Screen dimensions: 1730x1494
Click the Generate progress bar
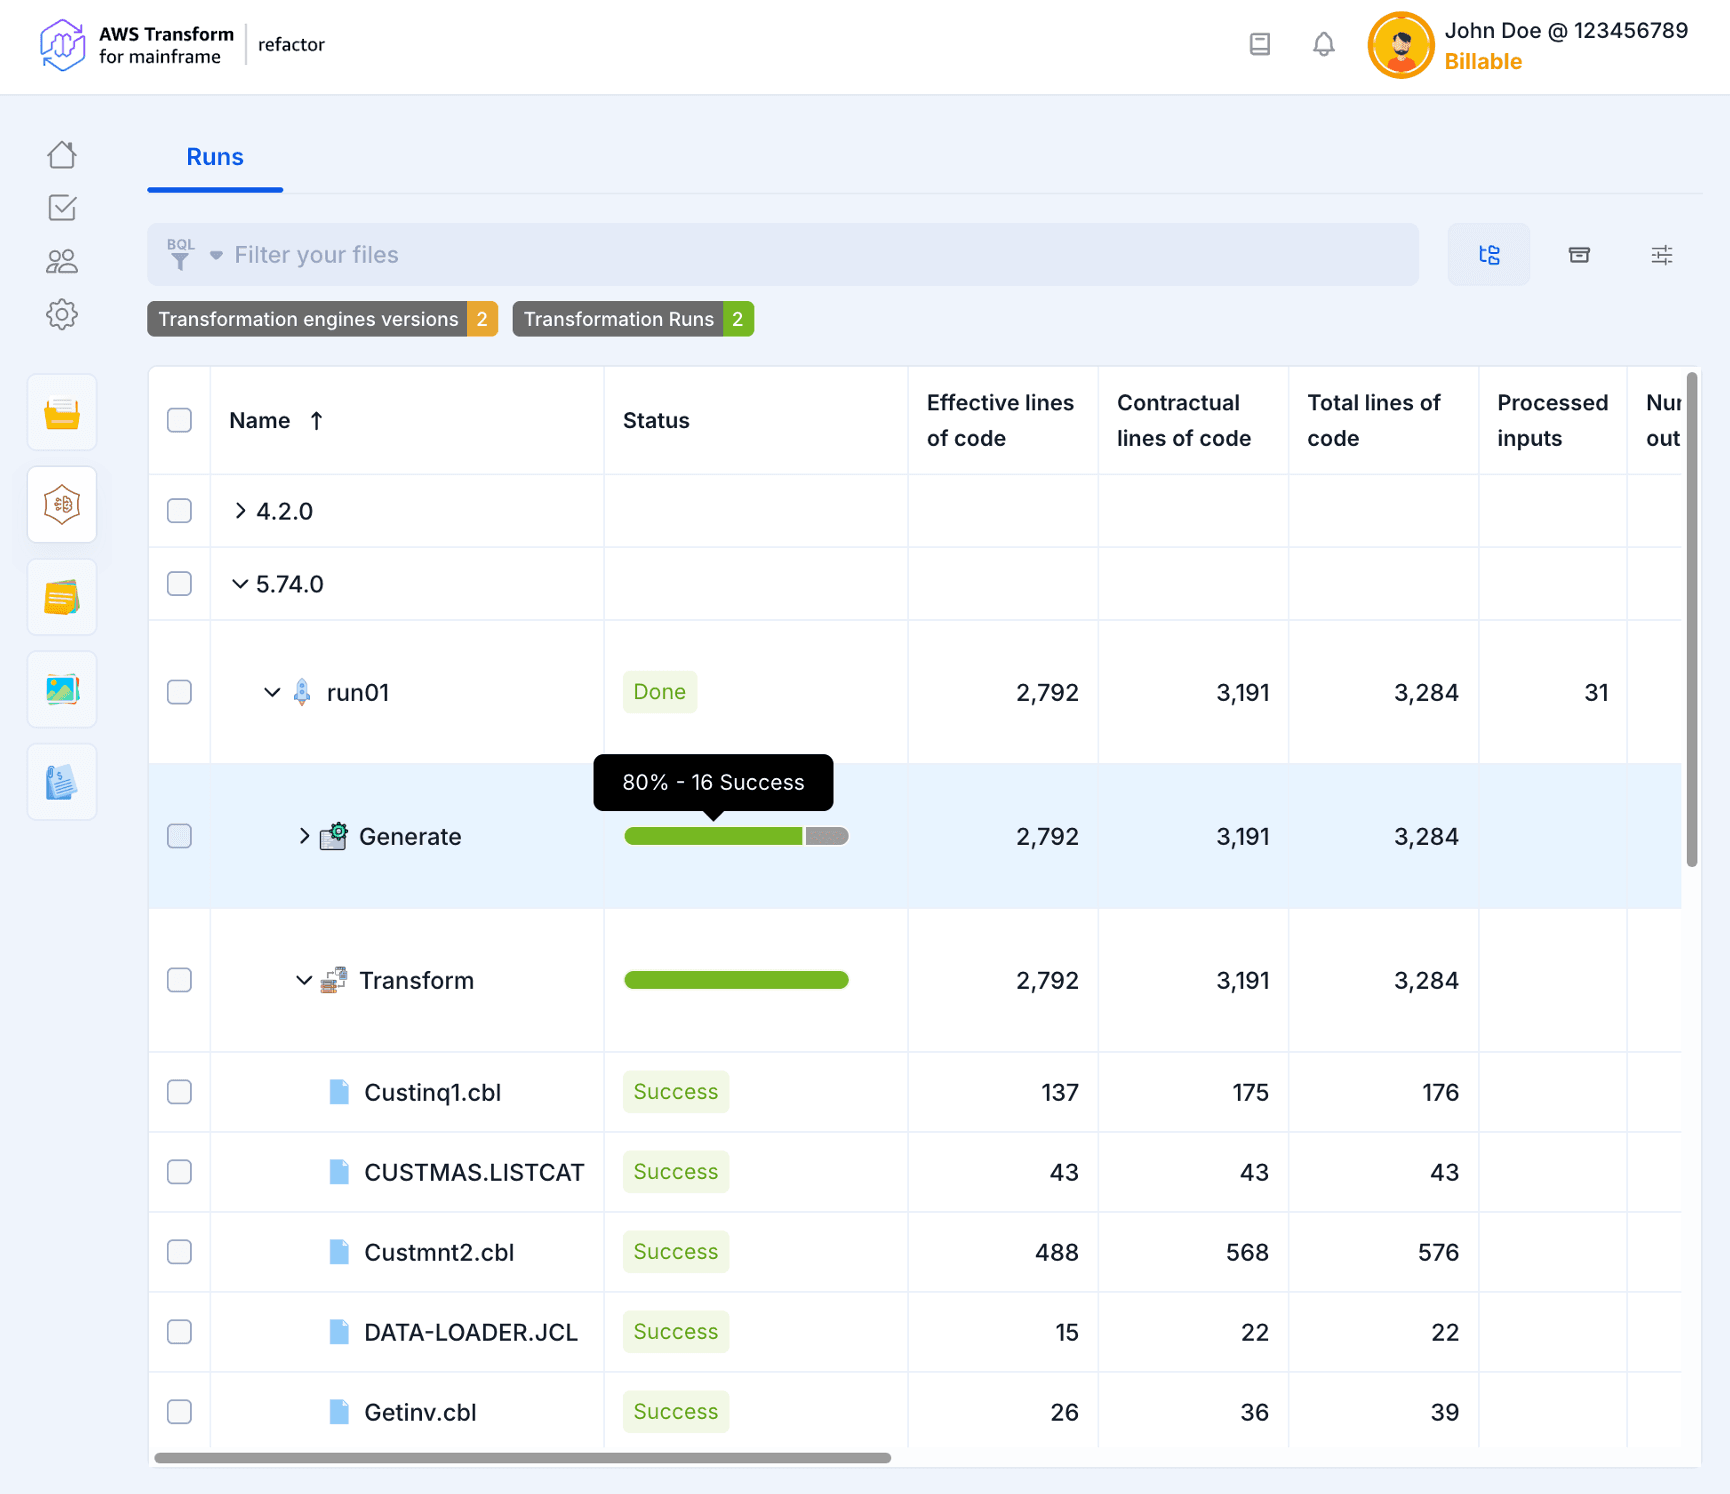(736, 836)
